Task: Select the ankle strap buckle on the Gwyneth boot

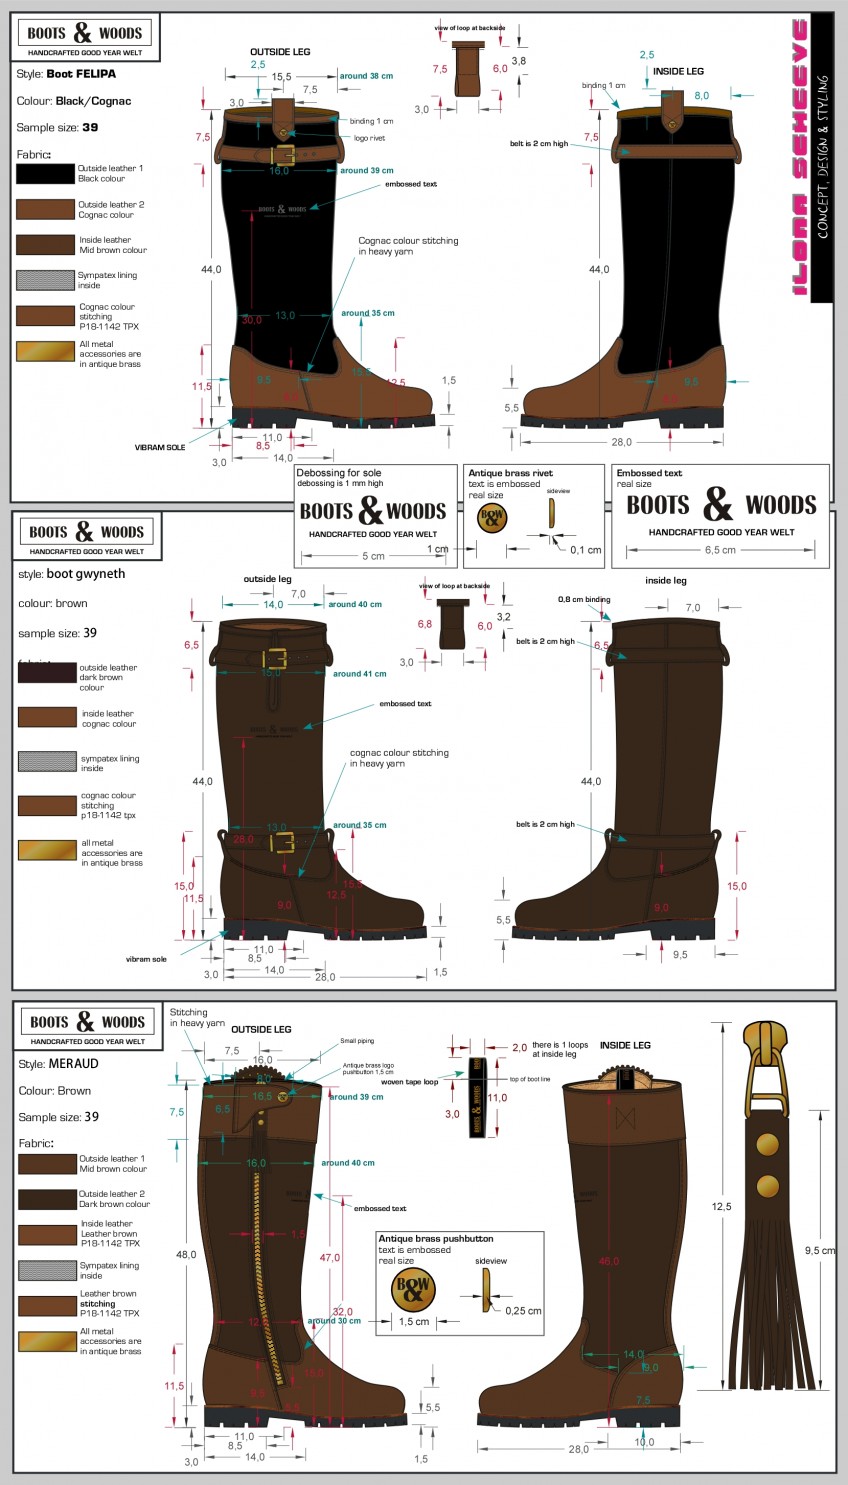Action: point(282,842)
